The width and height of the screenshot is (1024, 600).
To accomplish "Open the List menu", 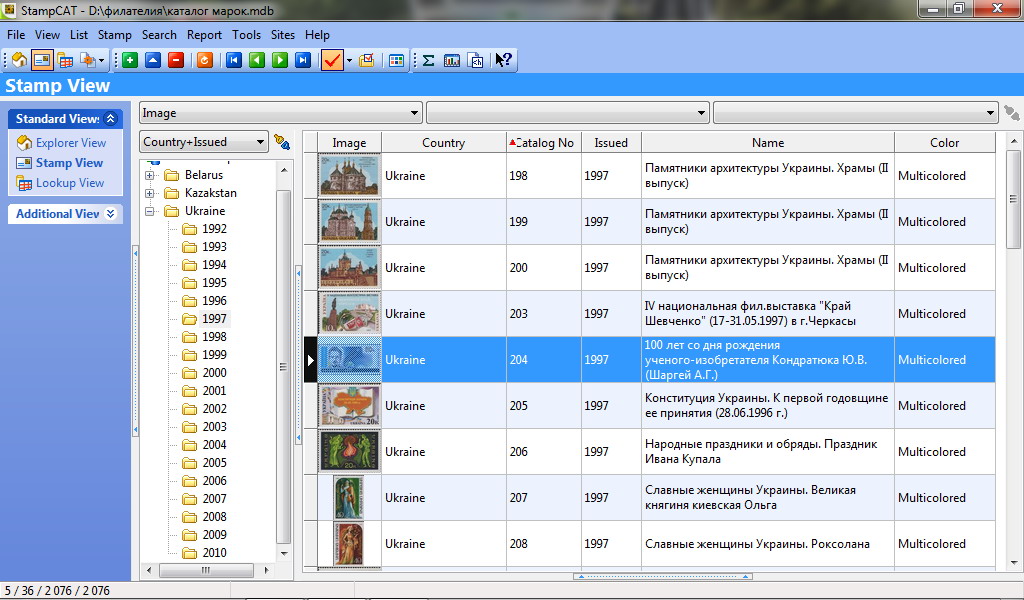I will [79, 35].
